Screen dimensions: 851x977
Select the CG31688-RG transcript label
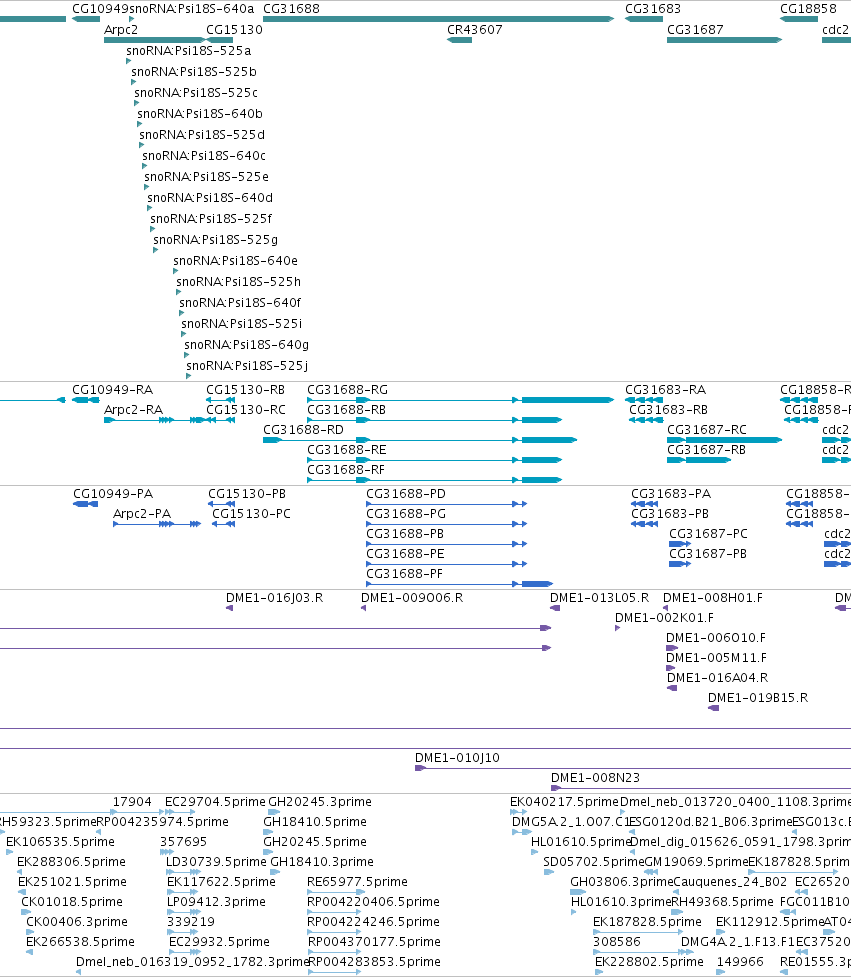[x=348, y=390]
